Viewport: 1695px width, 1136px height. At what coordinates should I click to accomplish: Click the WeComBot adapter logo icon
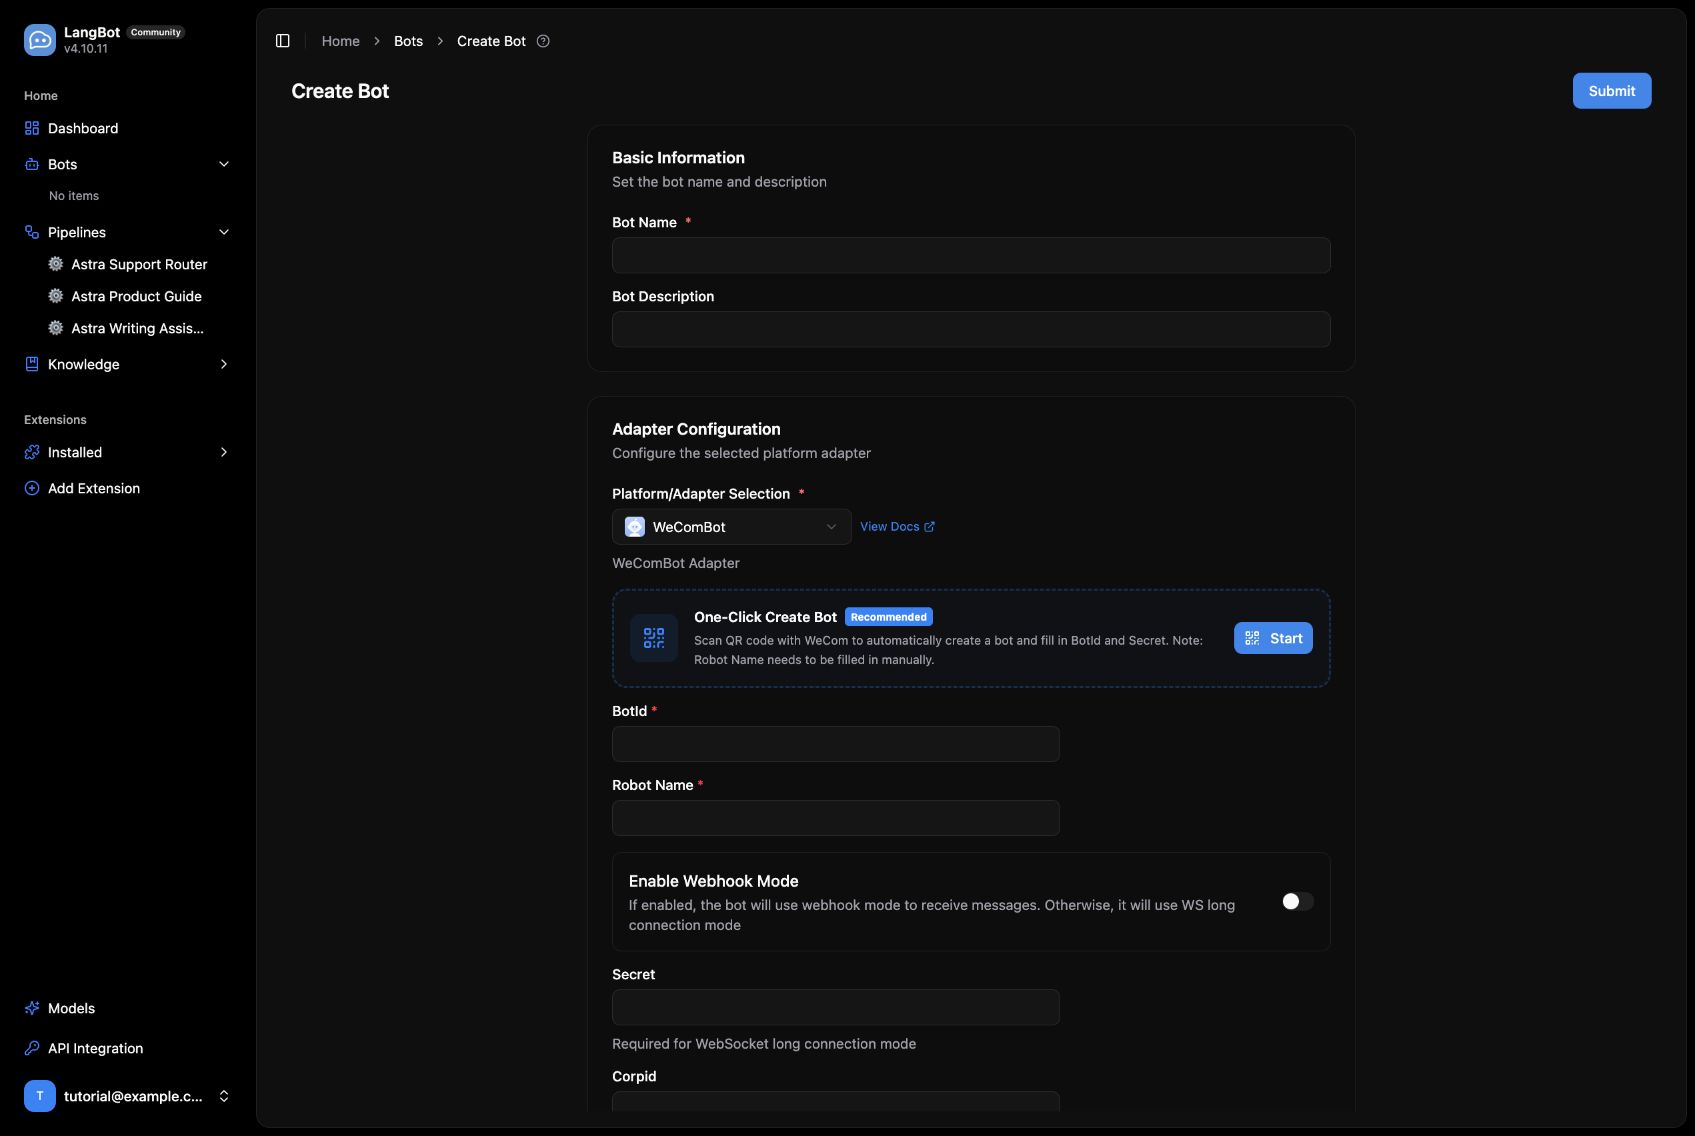click(635, 527)
